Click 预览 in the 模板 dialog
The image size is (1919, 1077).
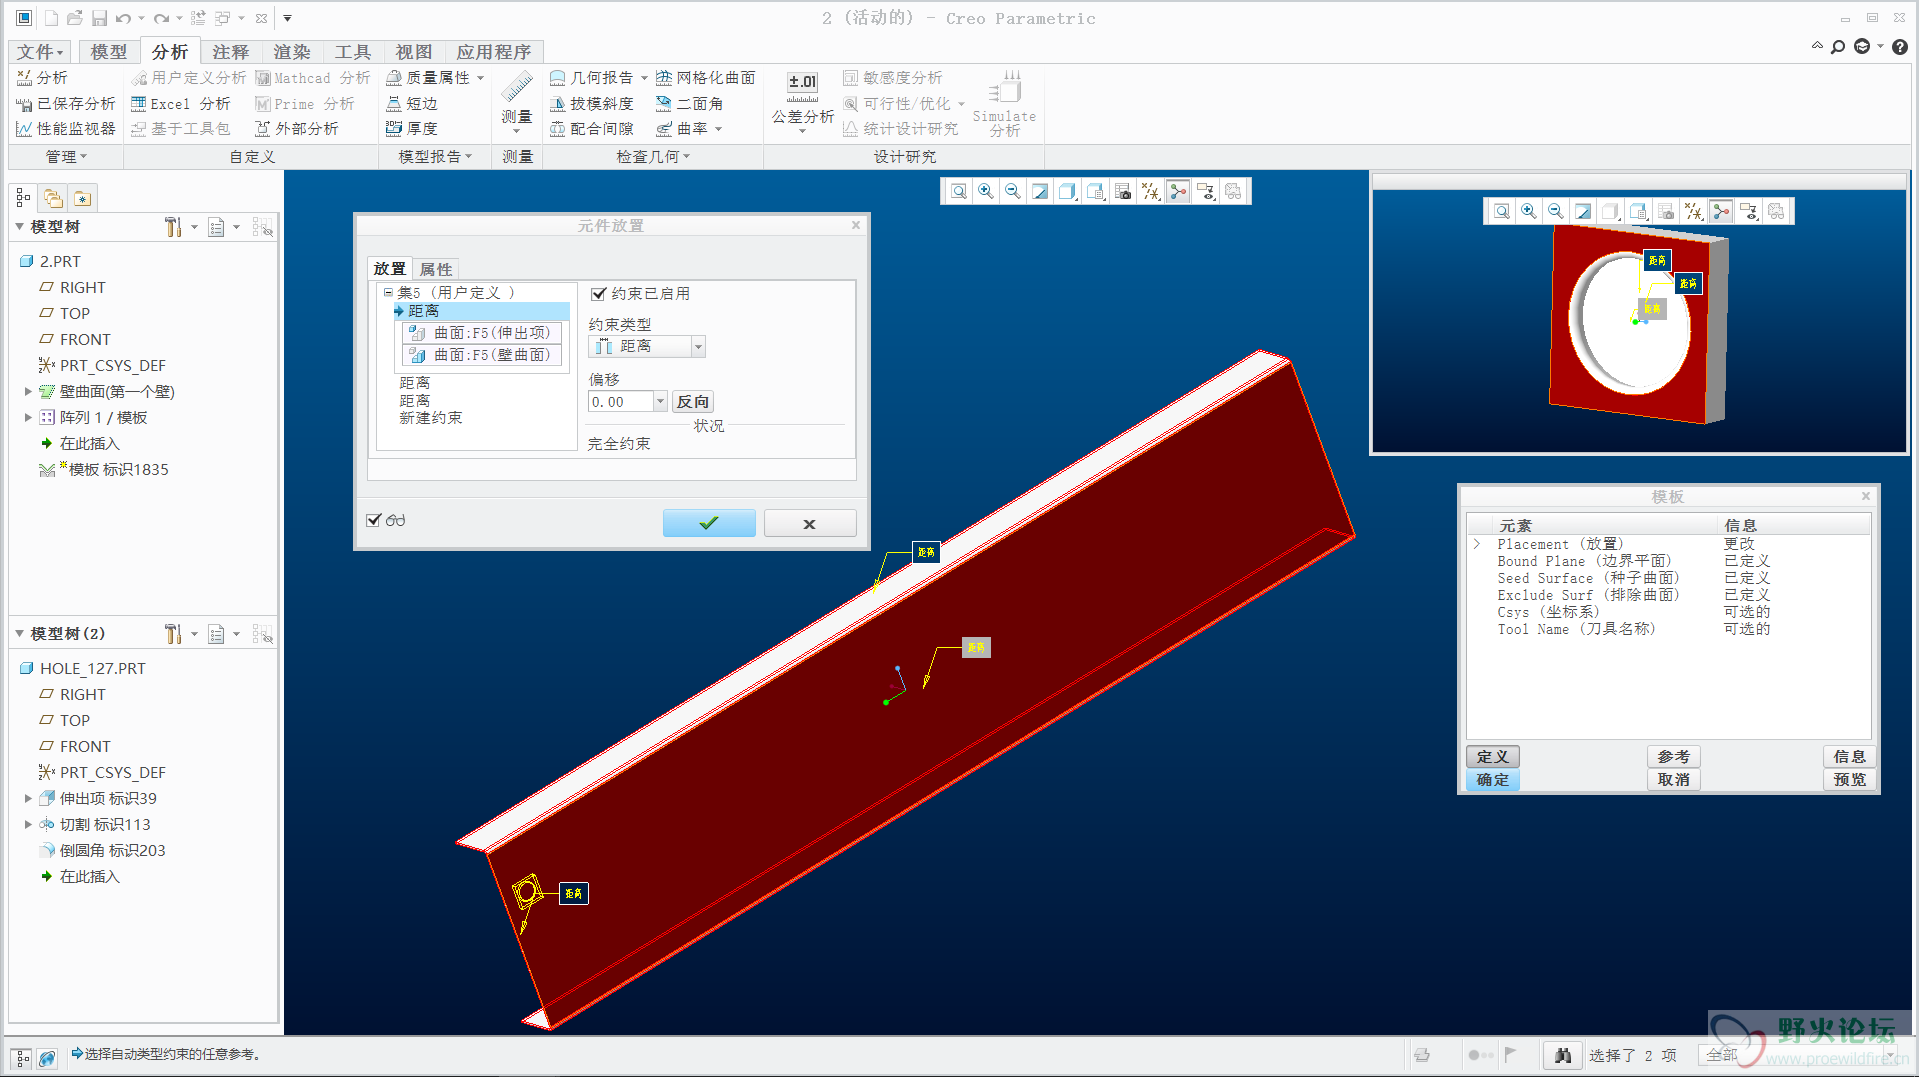1849,780
